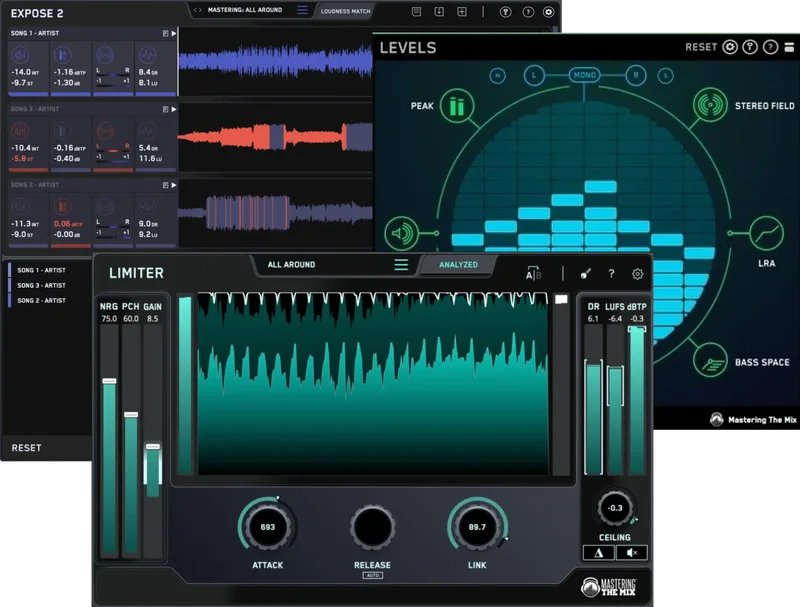Image resolution: width=800 pixels, height=607 pixels.
Task: Click Song 1 dynamic range waveform icon
Action: (147, 55)
